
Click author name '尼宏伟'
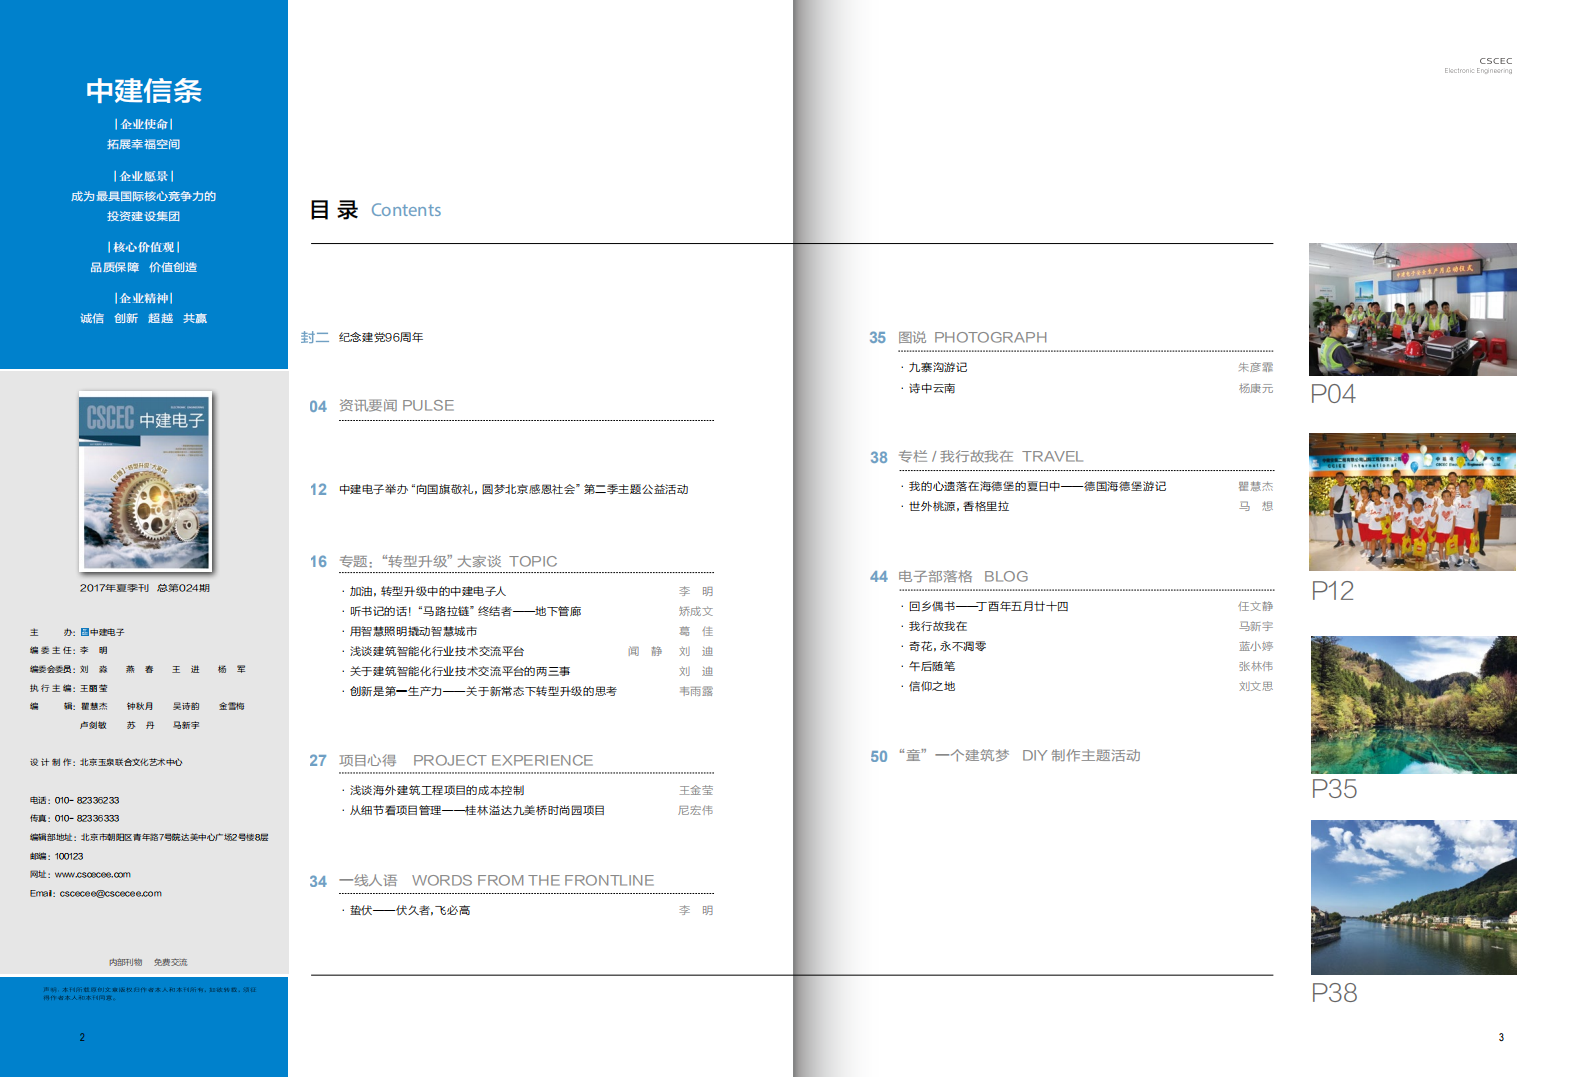tap(696, 810)
